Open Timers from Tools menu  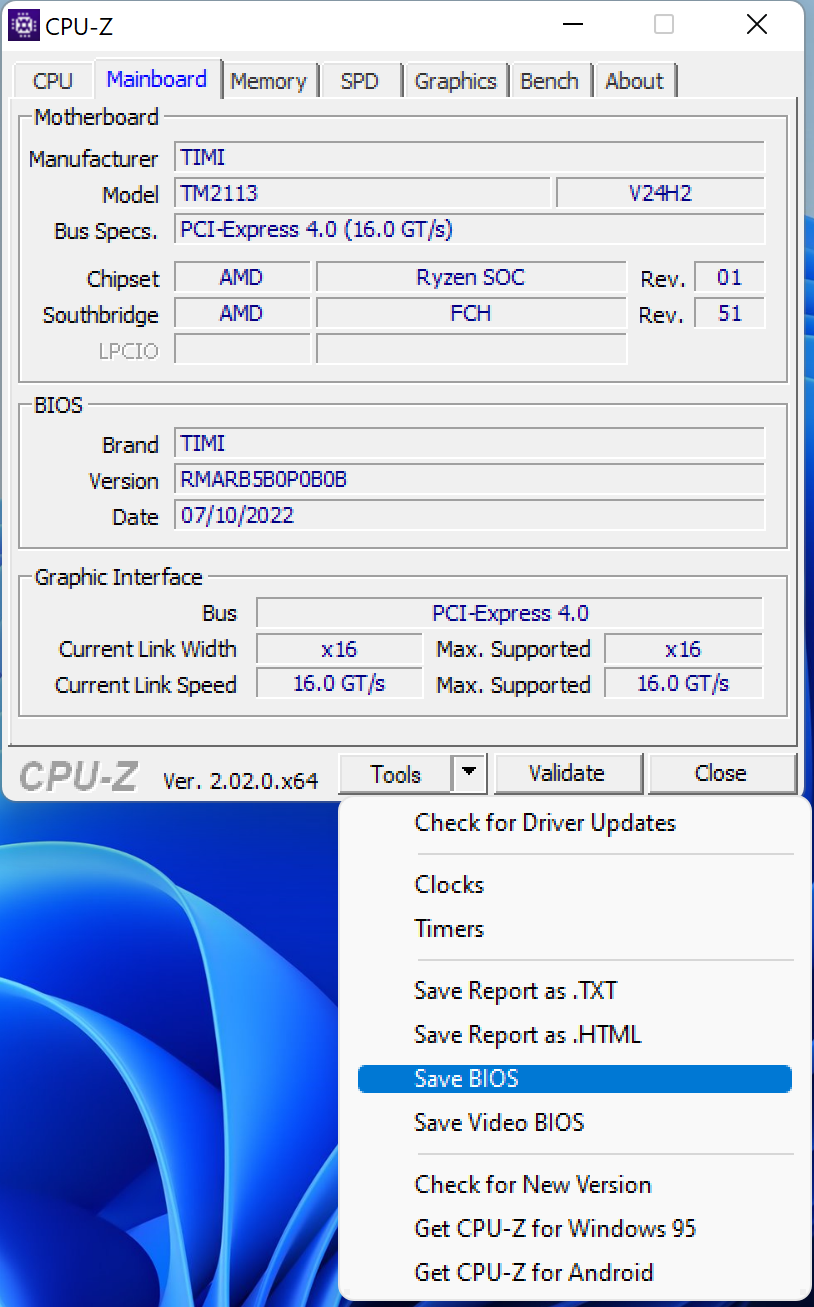[x=575, y=929]
